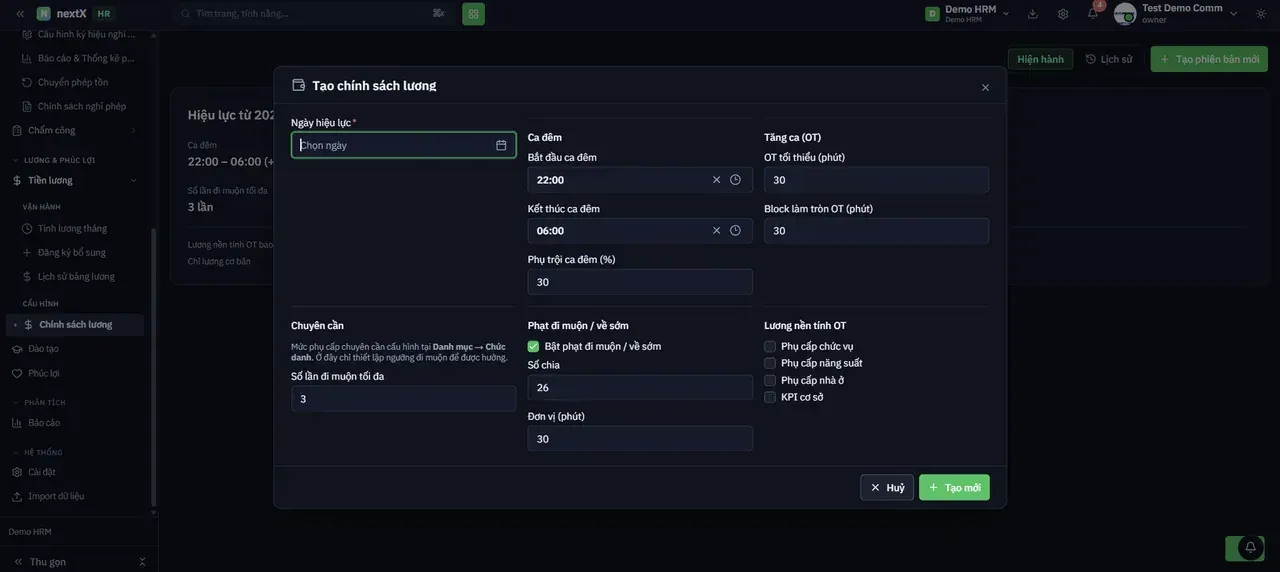Screen dimensions: 1280x572
Task: Open the settings gear in top bar
Action: tap(1063, 14)
